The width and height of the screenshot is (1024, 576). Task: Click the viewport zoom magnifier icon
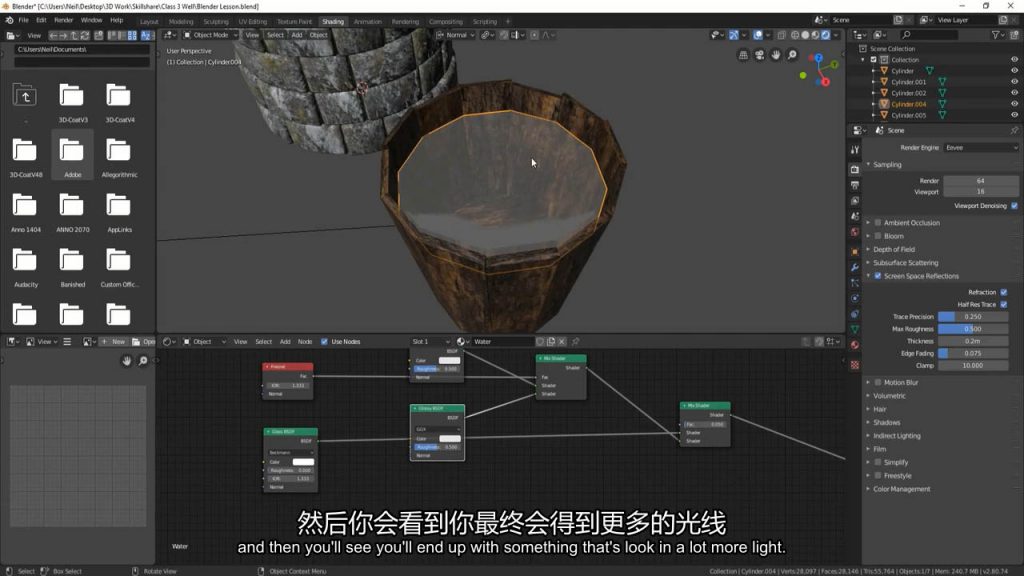coord(792,56)
